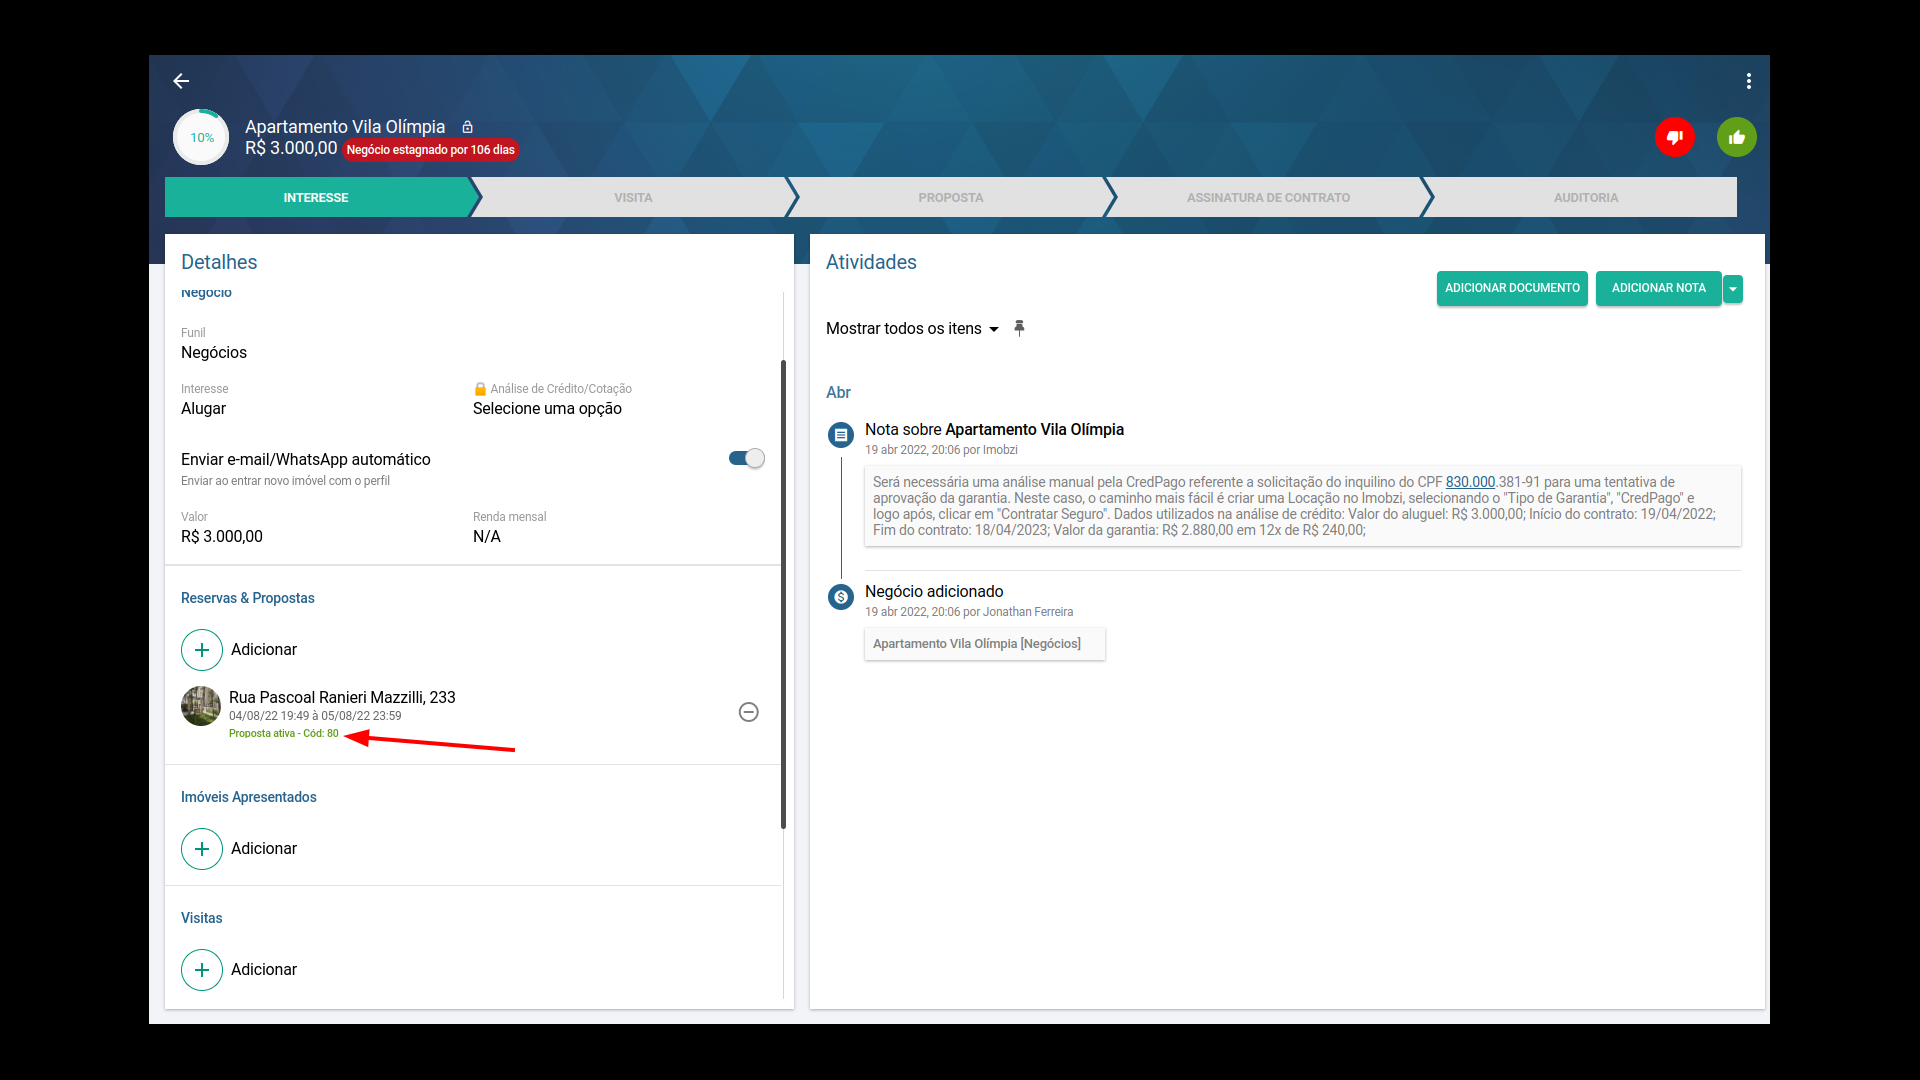Mark deal as lost with thumbs-down

coord(1675,137)
